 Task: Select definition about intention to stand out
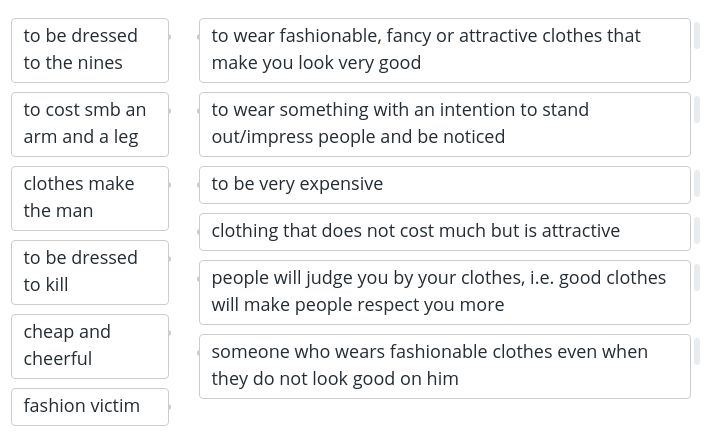[x=445, y=124]
